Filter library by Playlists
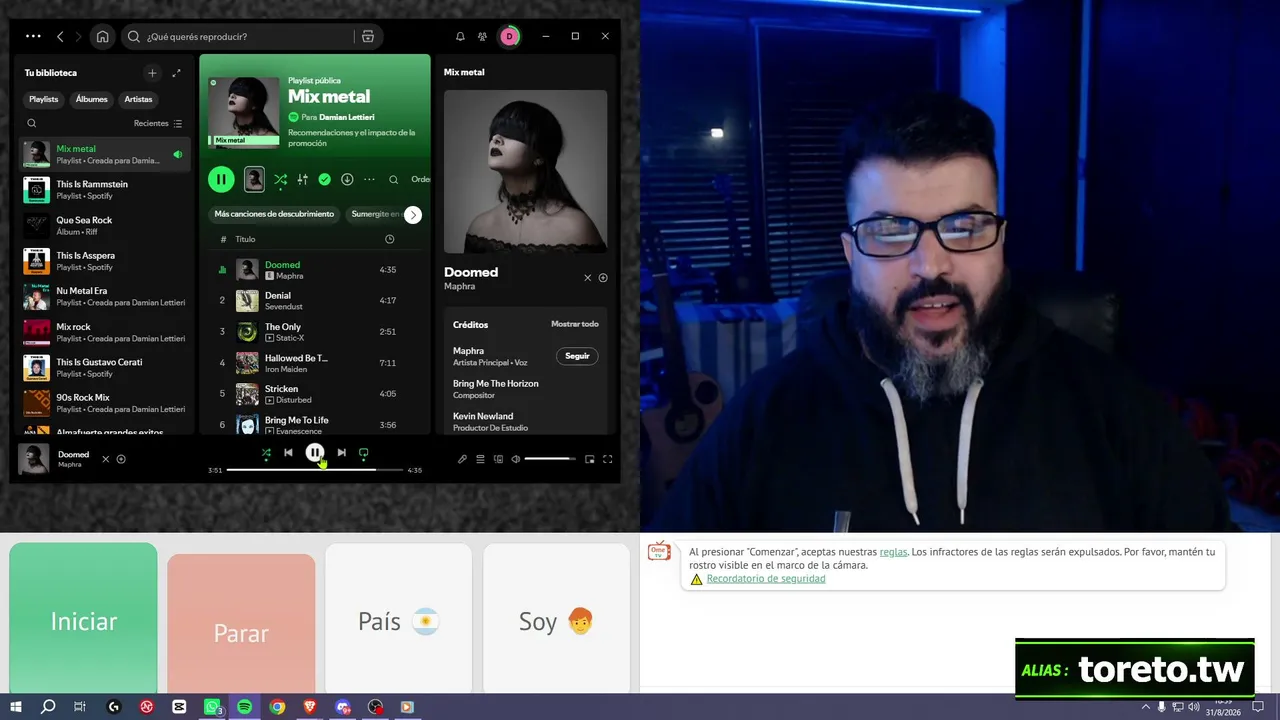Viewport: 1280px width, 720px height. coord(44,100)
